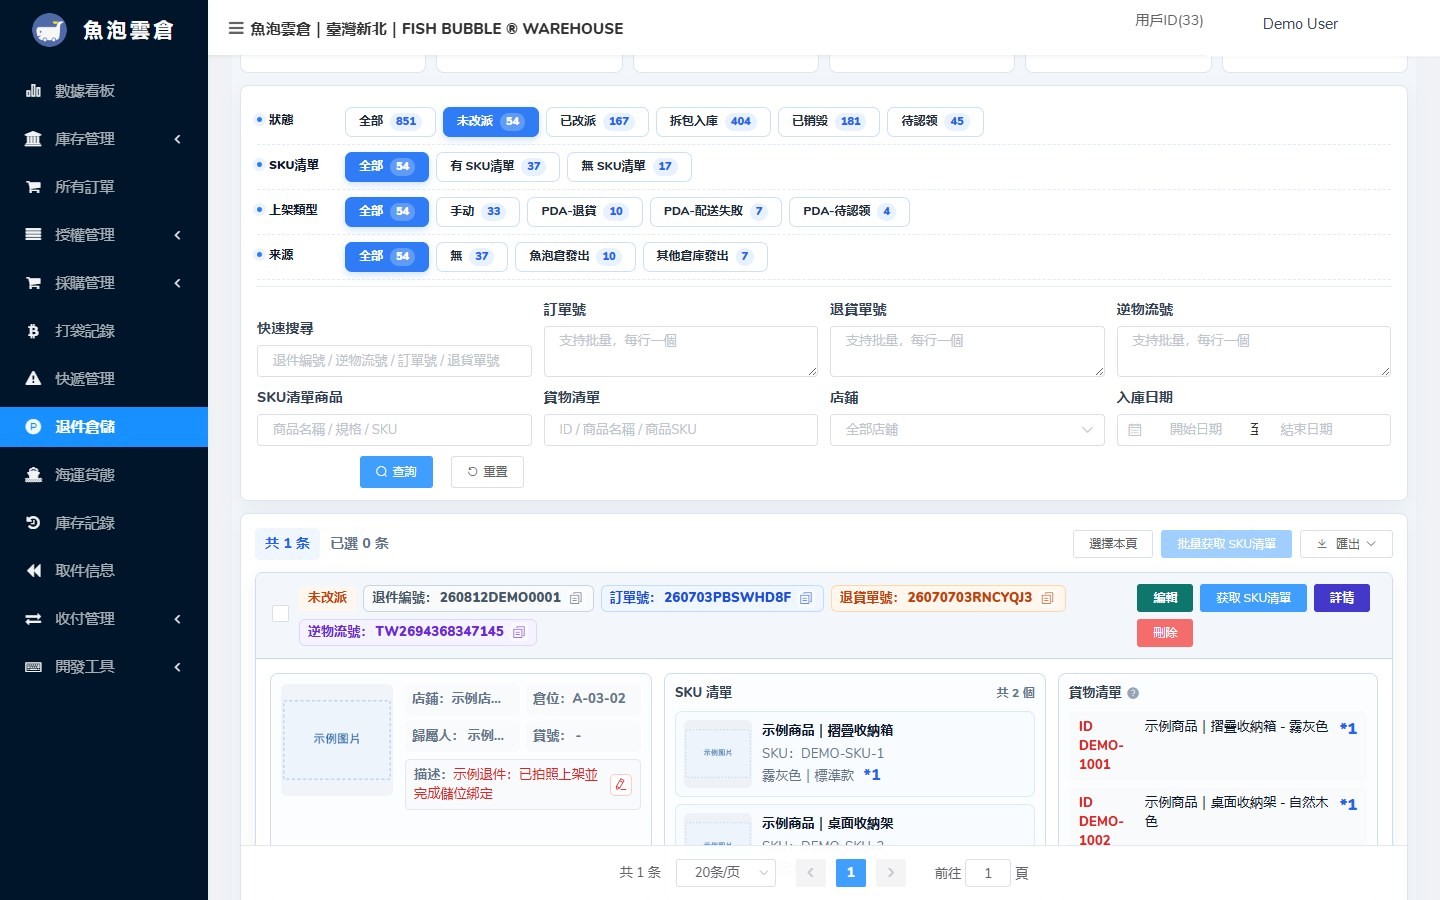Copy 訂單號 260703PBSWHD8F via copy icon

[x=806, y=598]
